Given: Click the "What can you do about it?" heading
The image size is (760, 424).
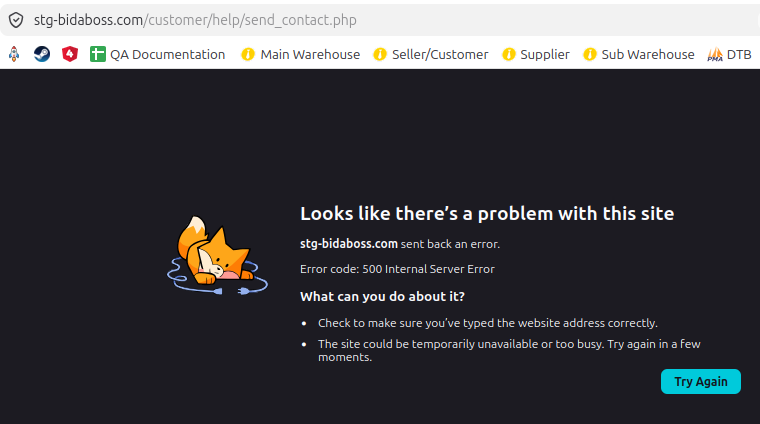Looking at the screenshot, I should (382, 296).
